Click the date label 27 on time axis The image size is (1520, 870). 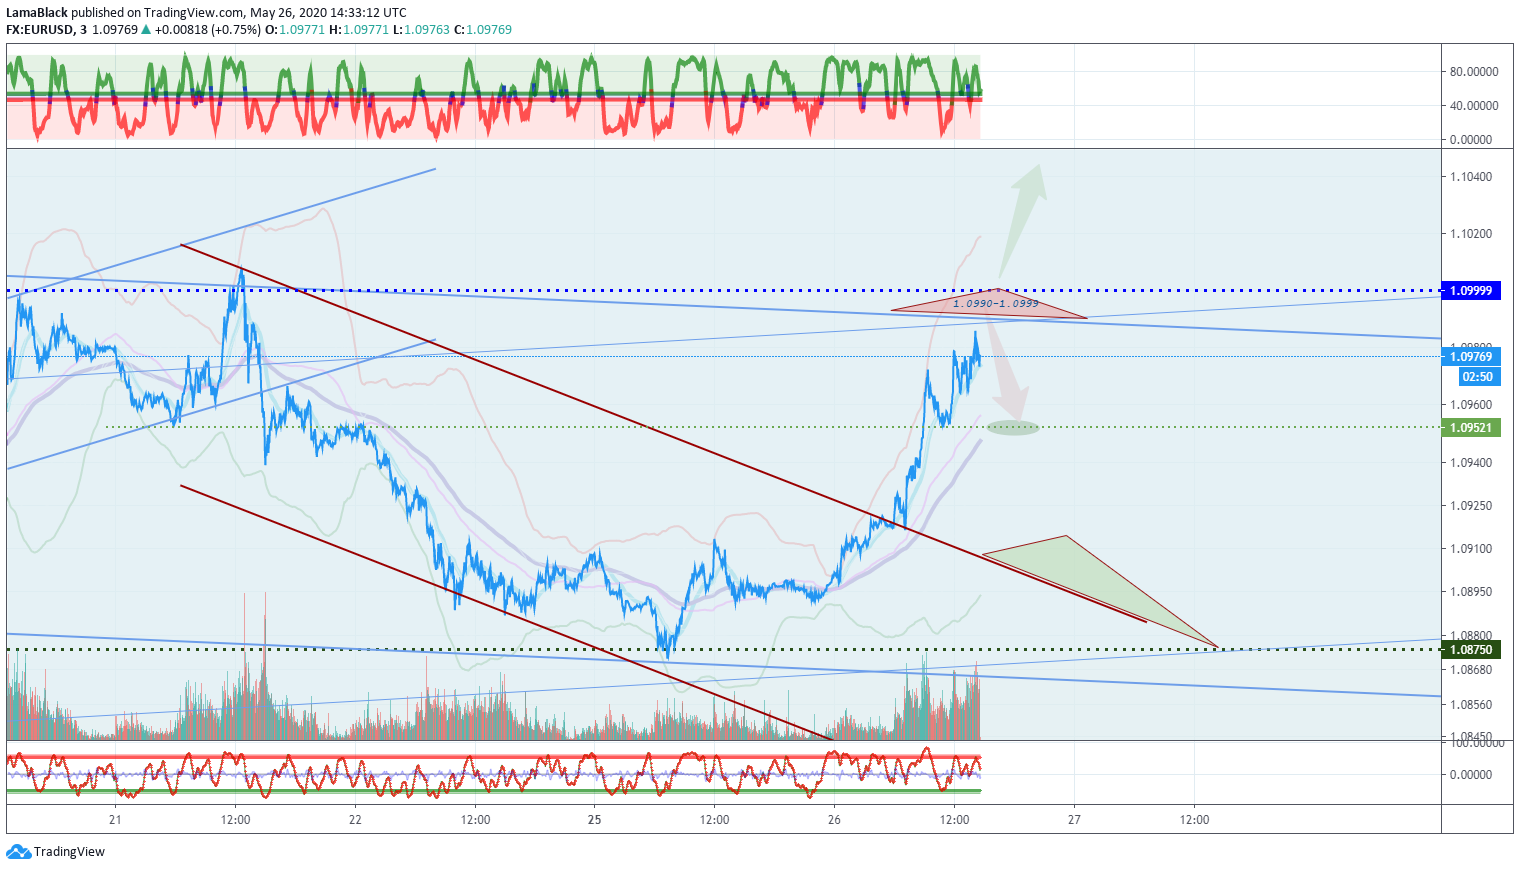(x=1074, y=820)
